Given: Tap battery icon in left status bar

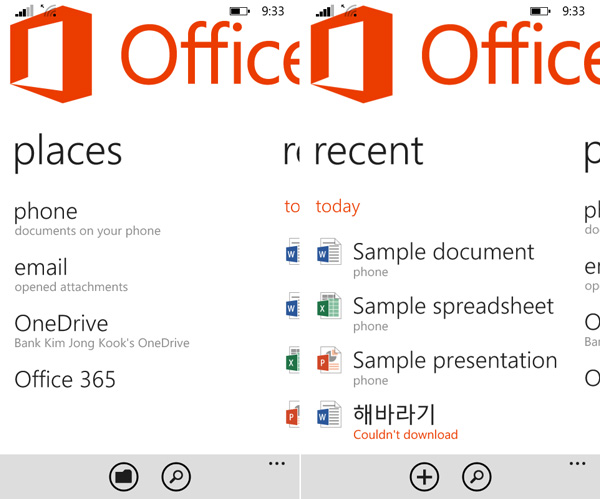Looking at the screenshot, I should [x=240, y=11].
